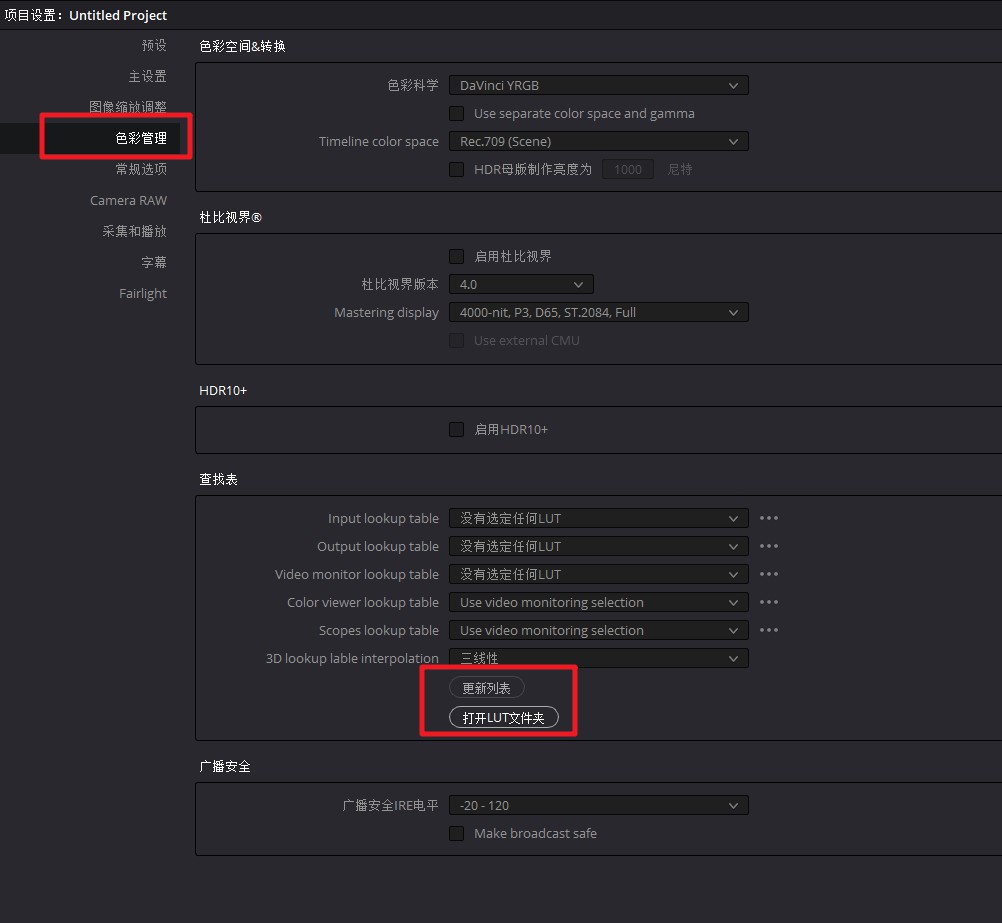Open 字幕 settings page
The width and height of the screenshot is (1002, 923).
(x=154, y=263)
